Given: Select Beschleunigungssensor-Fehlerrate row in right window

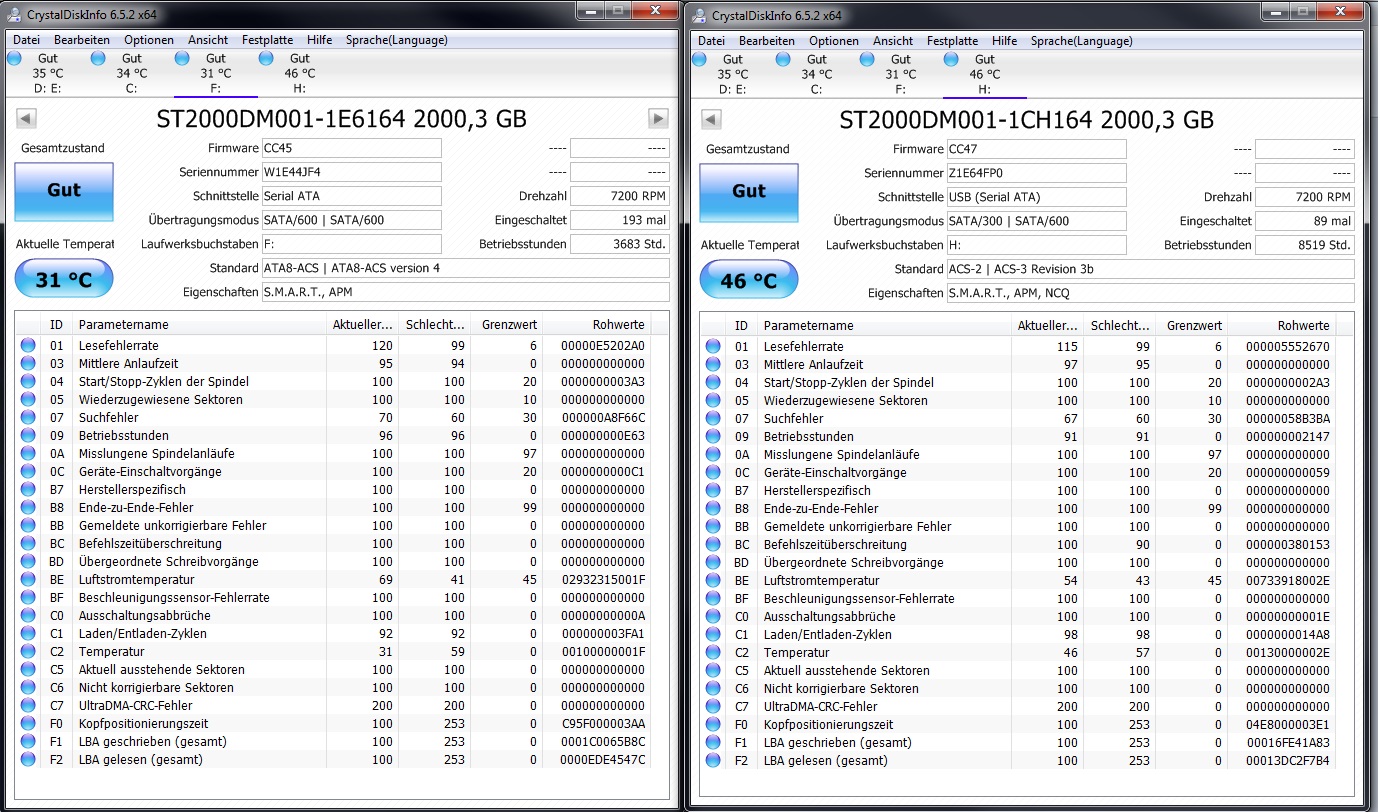Looking at the screenshot, I should 1019,598.
